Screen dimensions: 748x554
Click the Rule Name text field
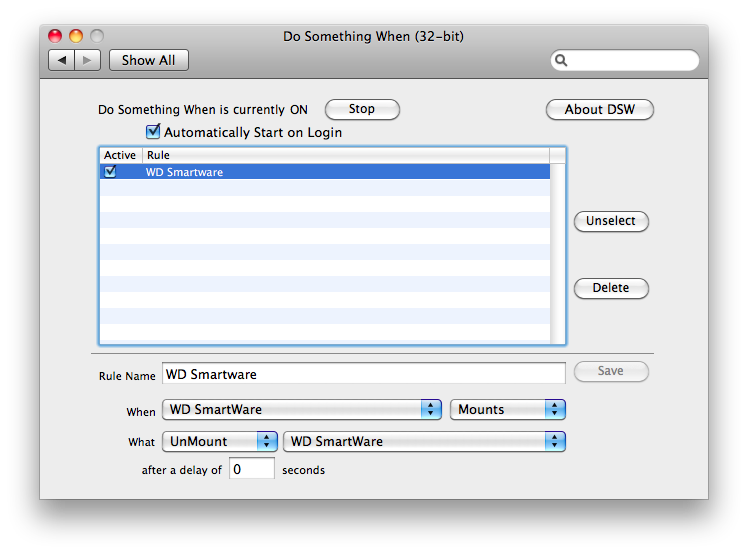(364, 373)
